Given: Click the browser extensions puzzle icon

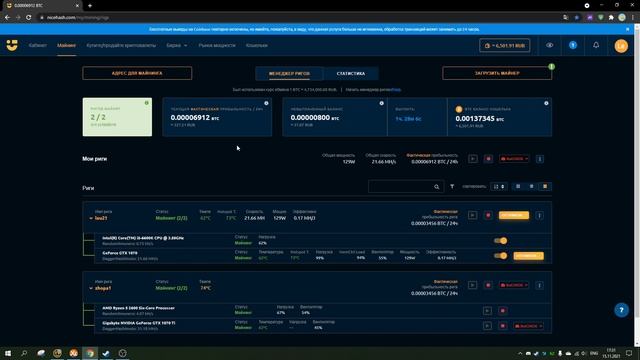Looking at the screenshot, I should click(611, 18).
